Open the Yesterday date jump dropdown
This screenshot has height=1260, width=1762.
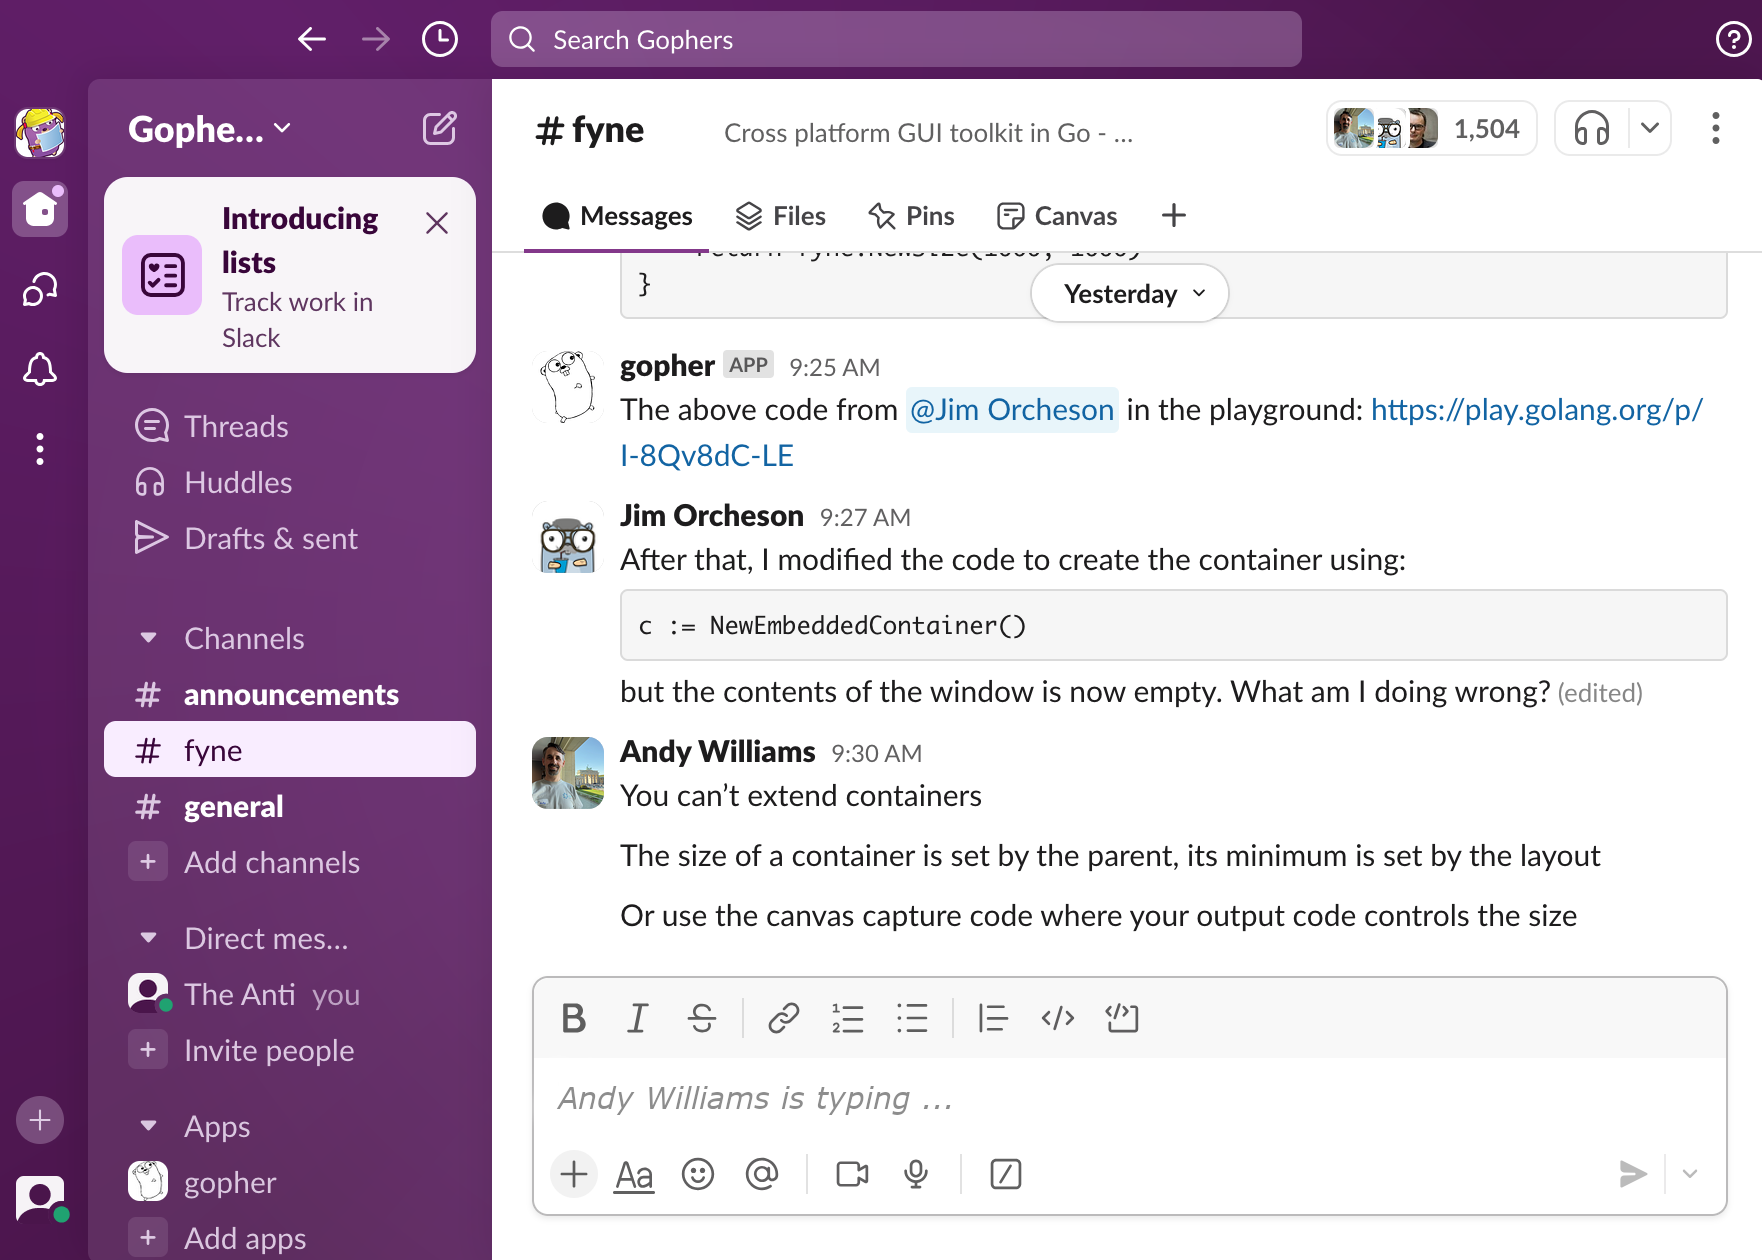pyautogui.click(x=1130, y=294)
